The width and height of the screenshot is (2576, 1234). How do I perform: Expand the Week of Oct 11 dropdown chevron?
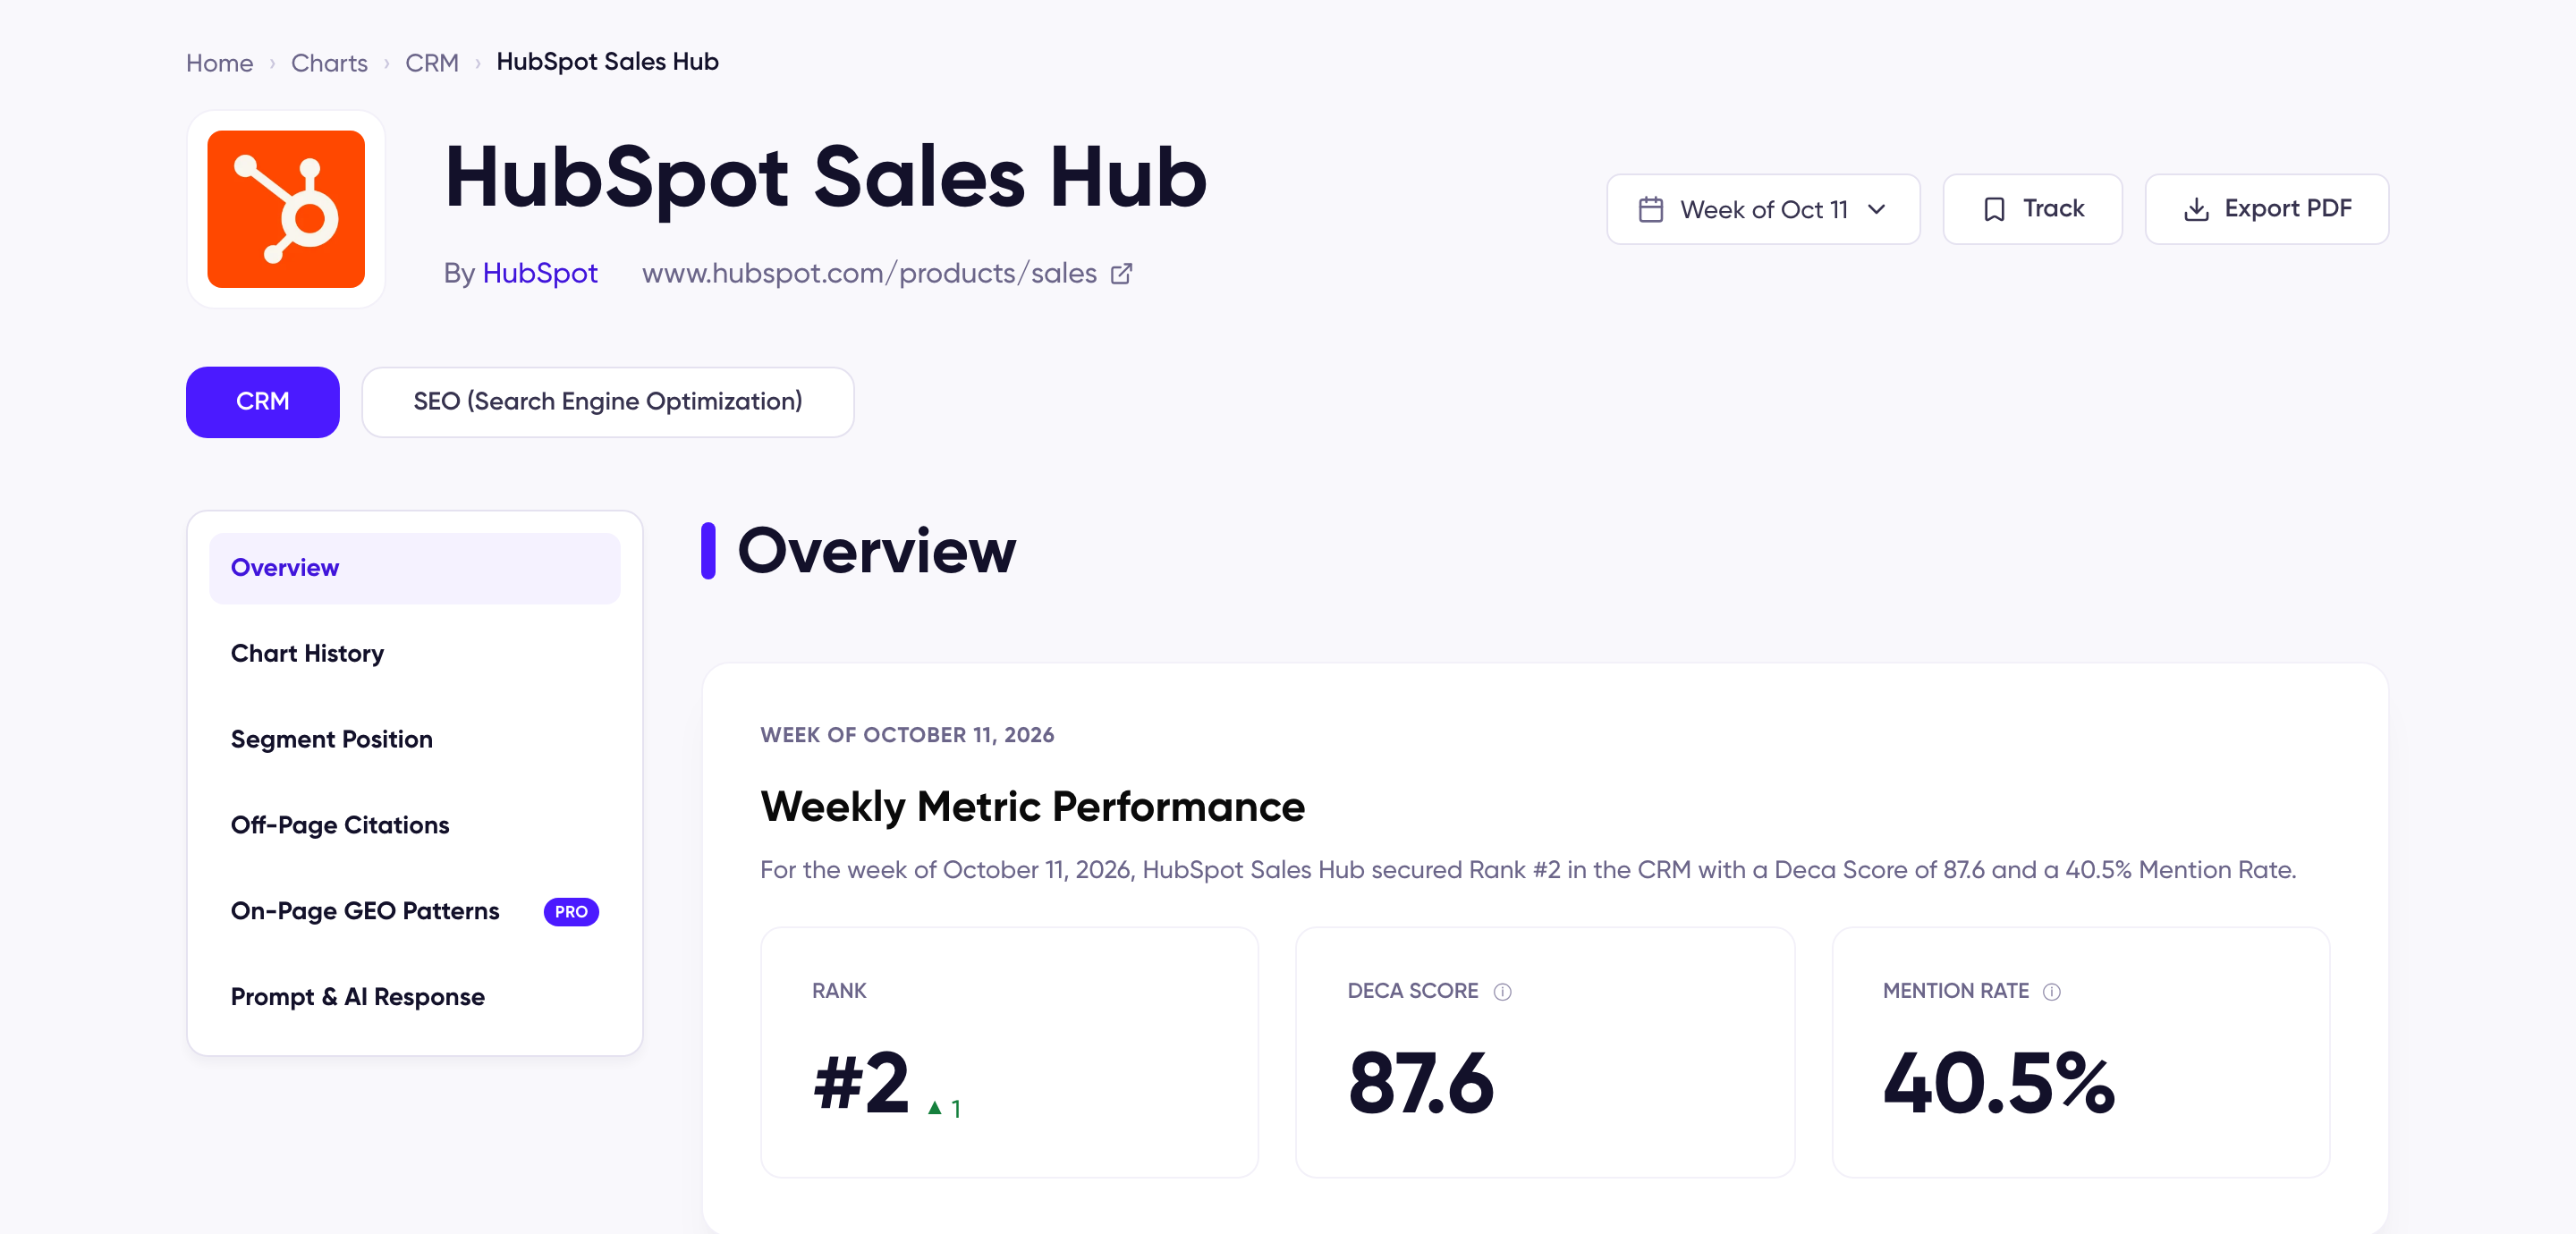pos(1877,209)
